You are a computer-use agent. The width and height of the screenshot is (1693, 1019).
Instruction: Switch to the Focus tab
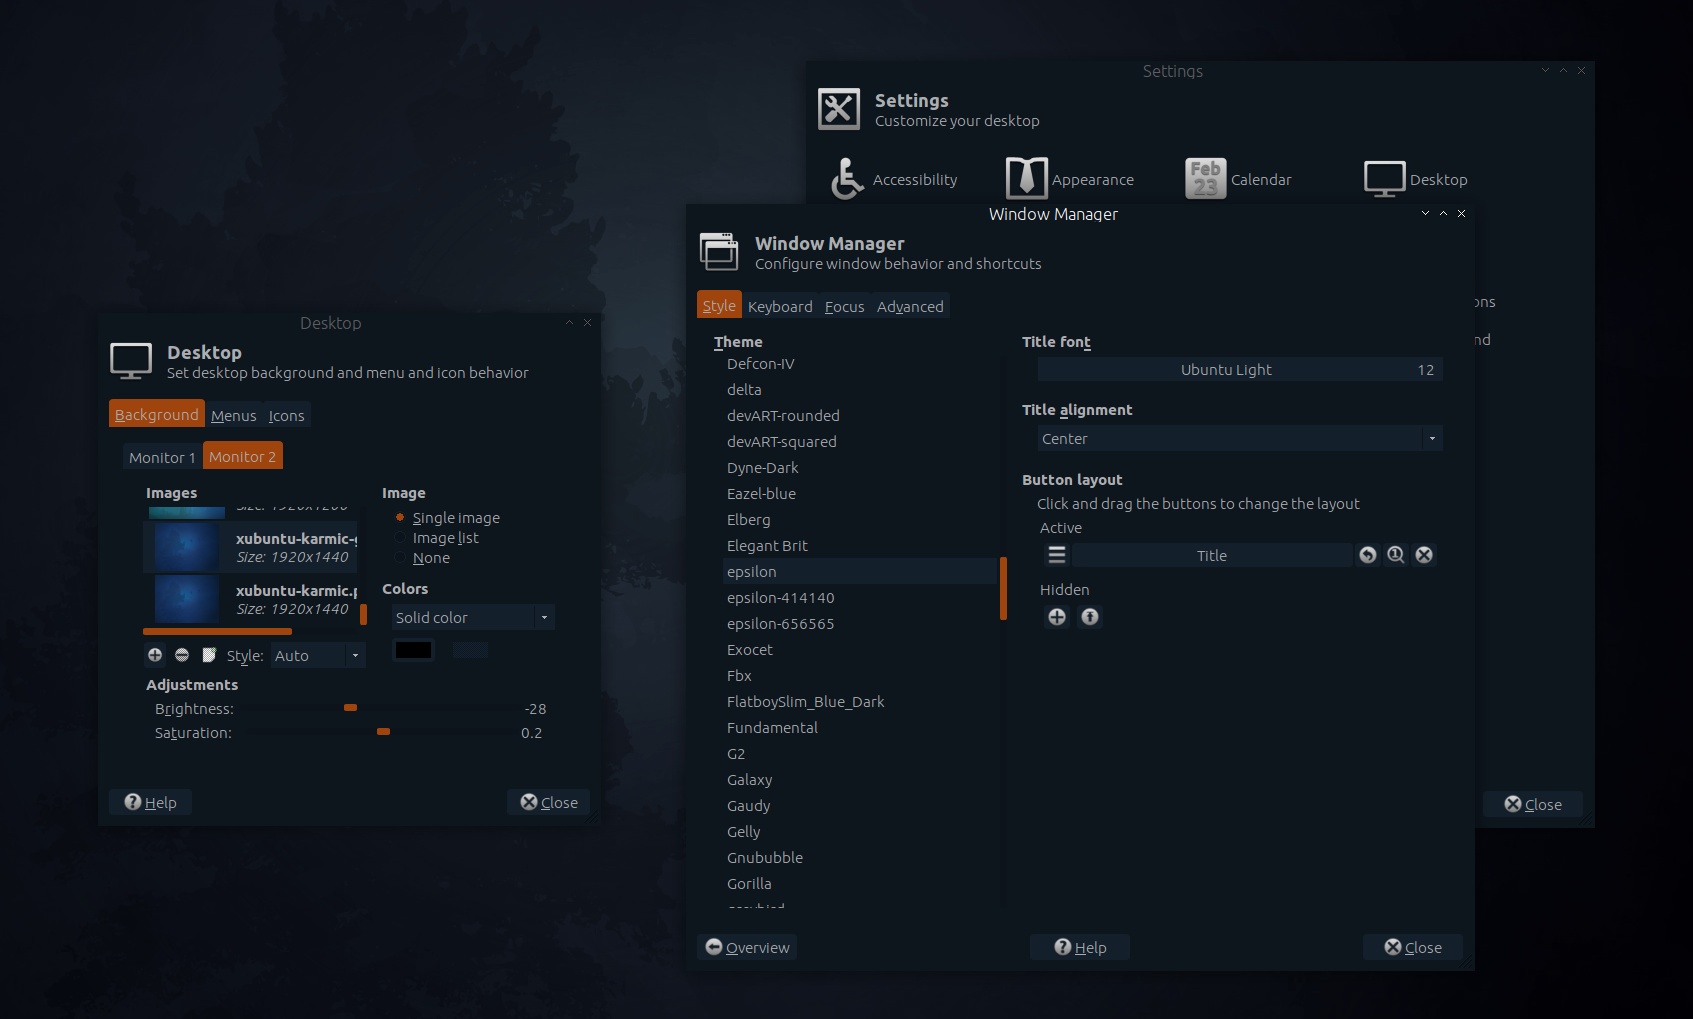pos(844,306)
